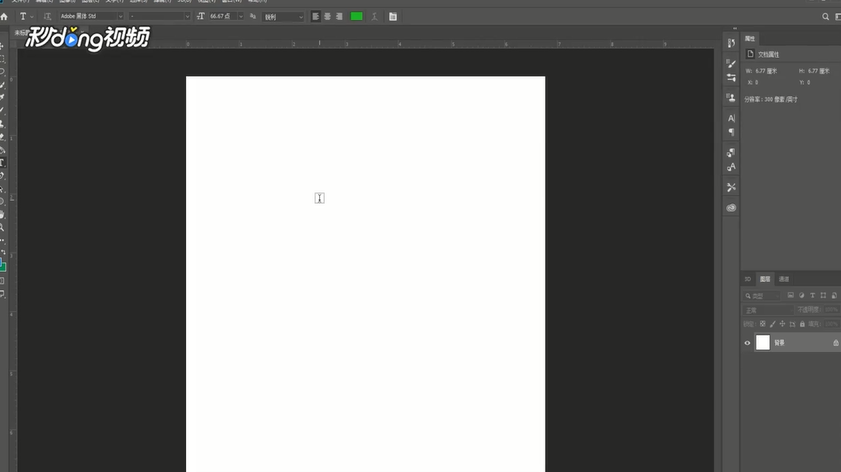This screenshot has height=472, width=841.
Task: Switch to the 3D tab
Action: (x=748, y=279)
